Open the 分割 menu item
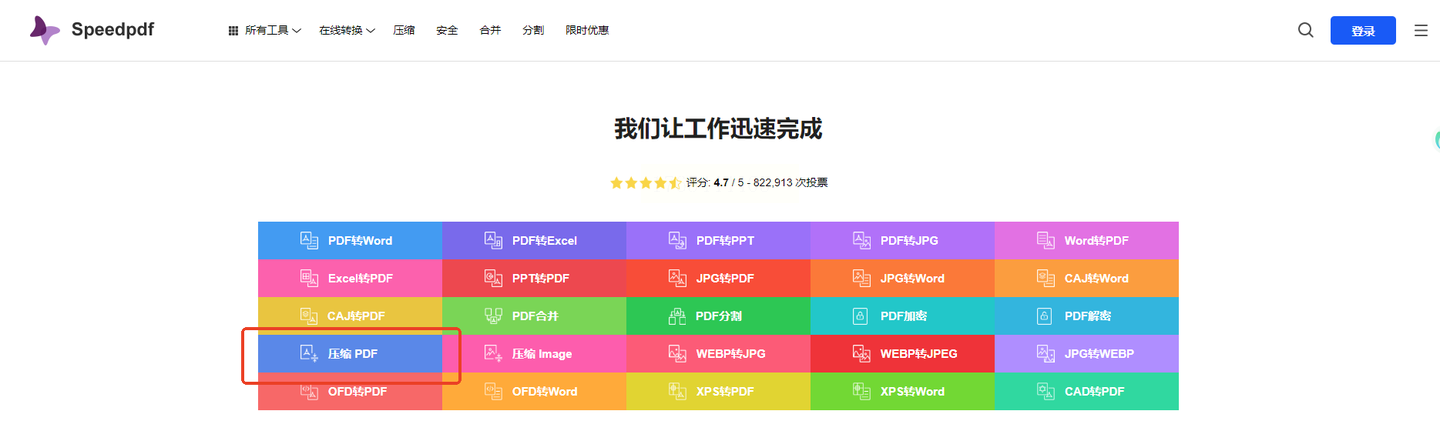Image resolution: width=1440 pixels, height=441 pixels. tap(533, 31)
